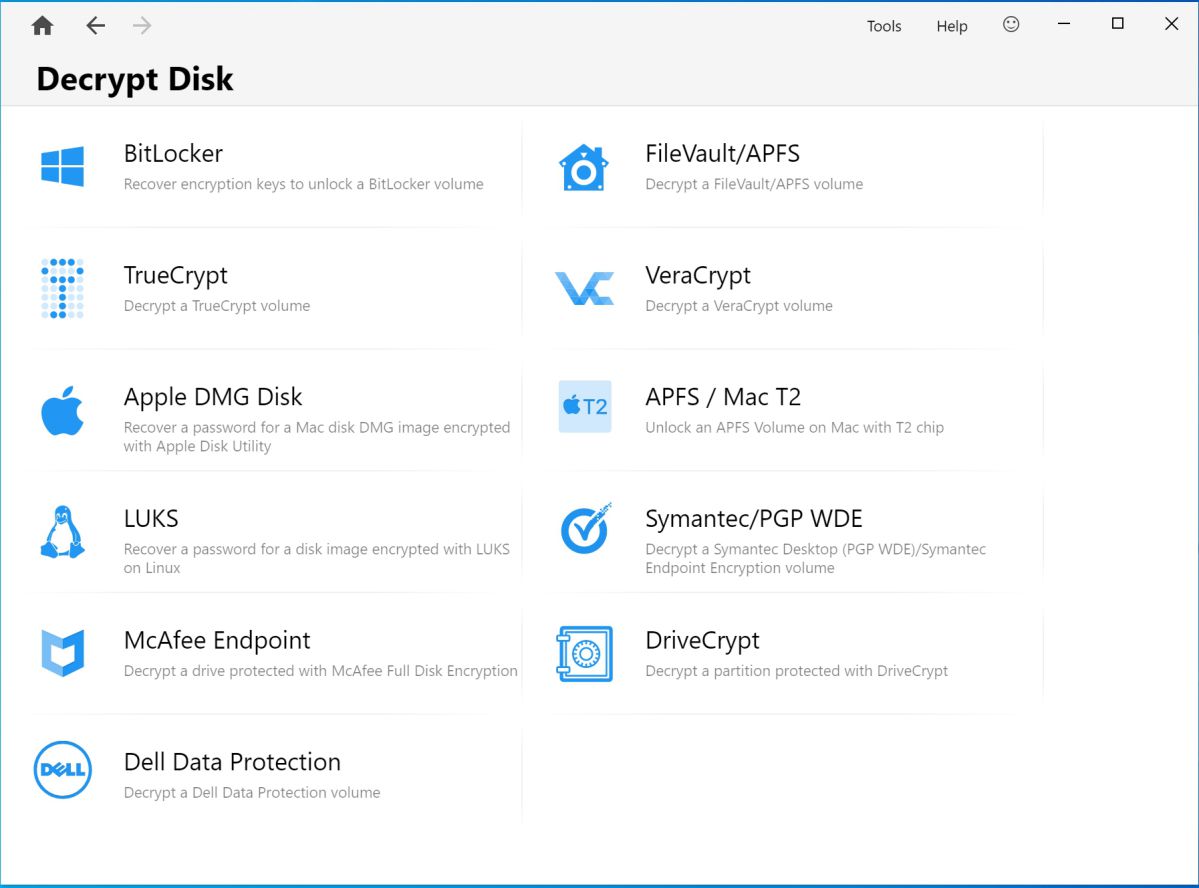Screen dimensions: 1199x888
Task: Click the Dell logo icon
Action: [62, 770]
